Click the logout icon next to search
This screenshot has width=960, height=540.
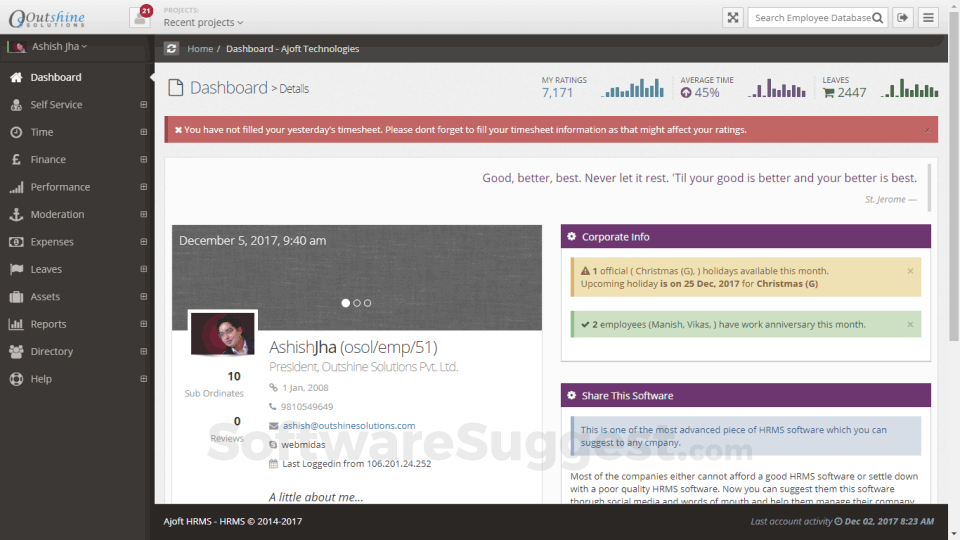tap(902, 18)
